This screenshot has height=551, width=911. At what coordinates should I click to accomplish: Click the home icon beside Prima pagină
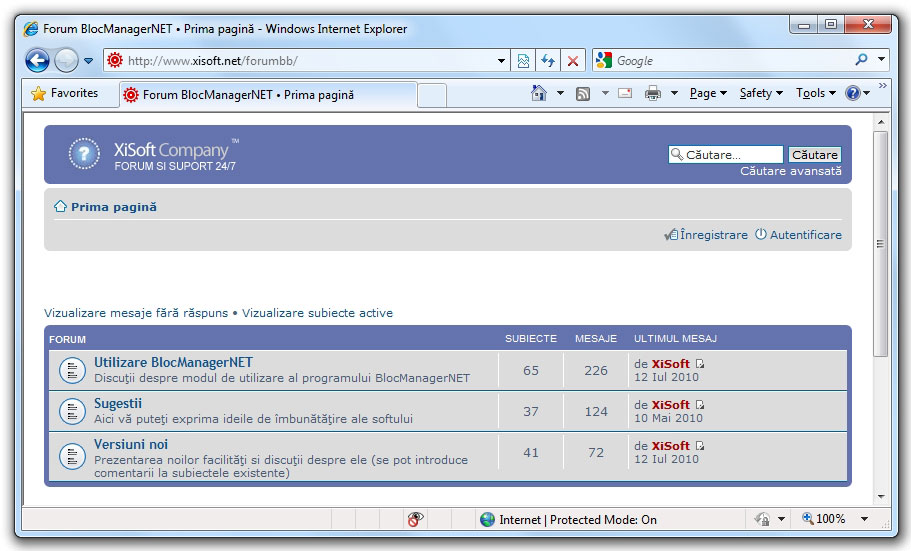pyautogui.click(x=60, y=206)
